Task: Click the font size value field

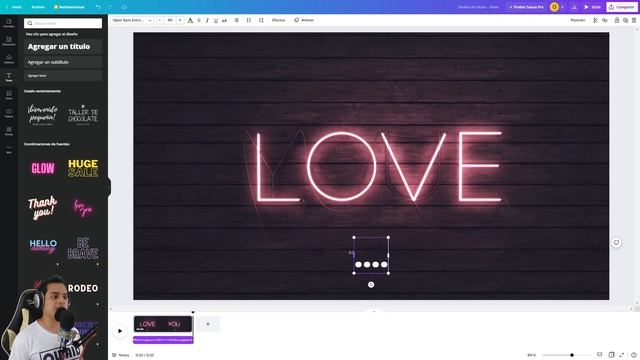Action: pyautogui.click(x=170, y=20)
